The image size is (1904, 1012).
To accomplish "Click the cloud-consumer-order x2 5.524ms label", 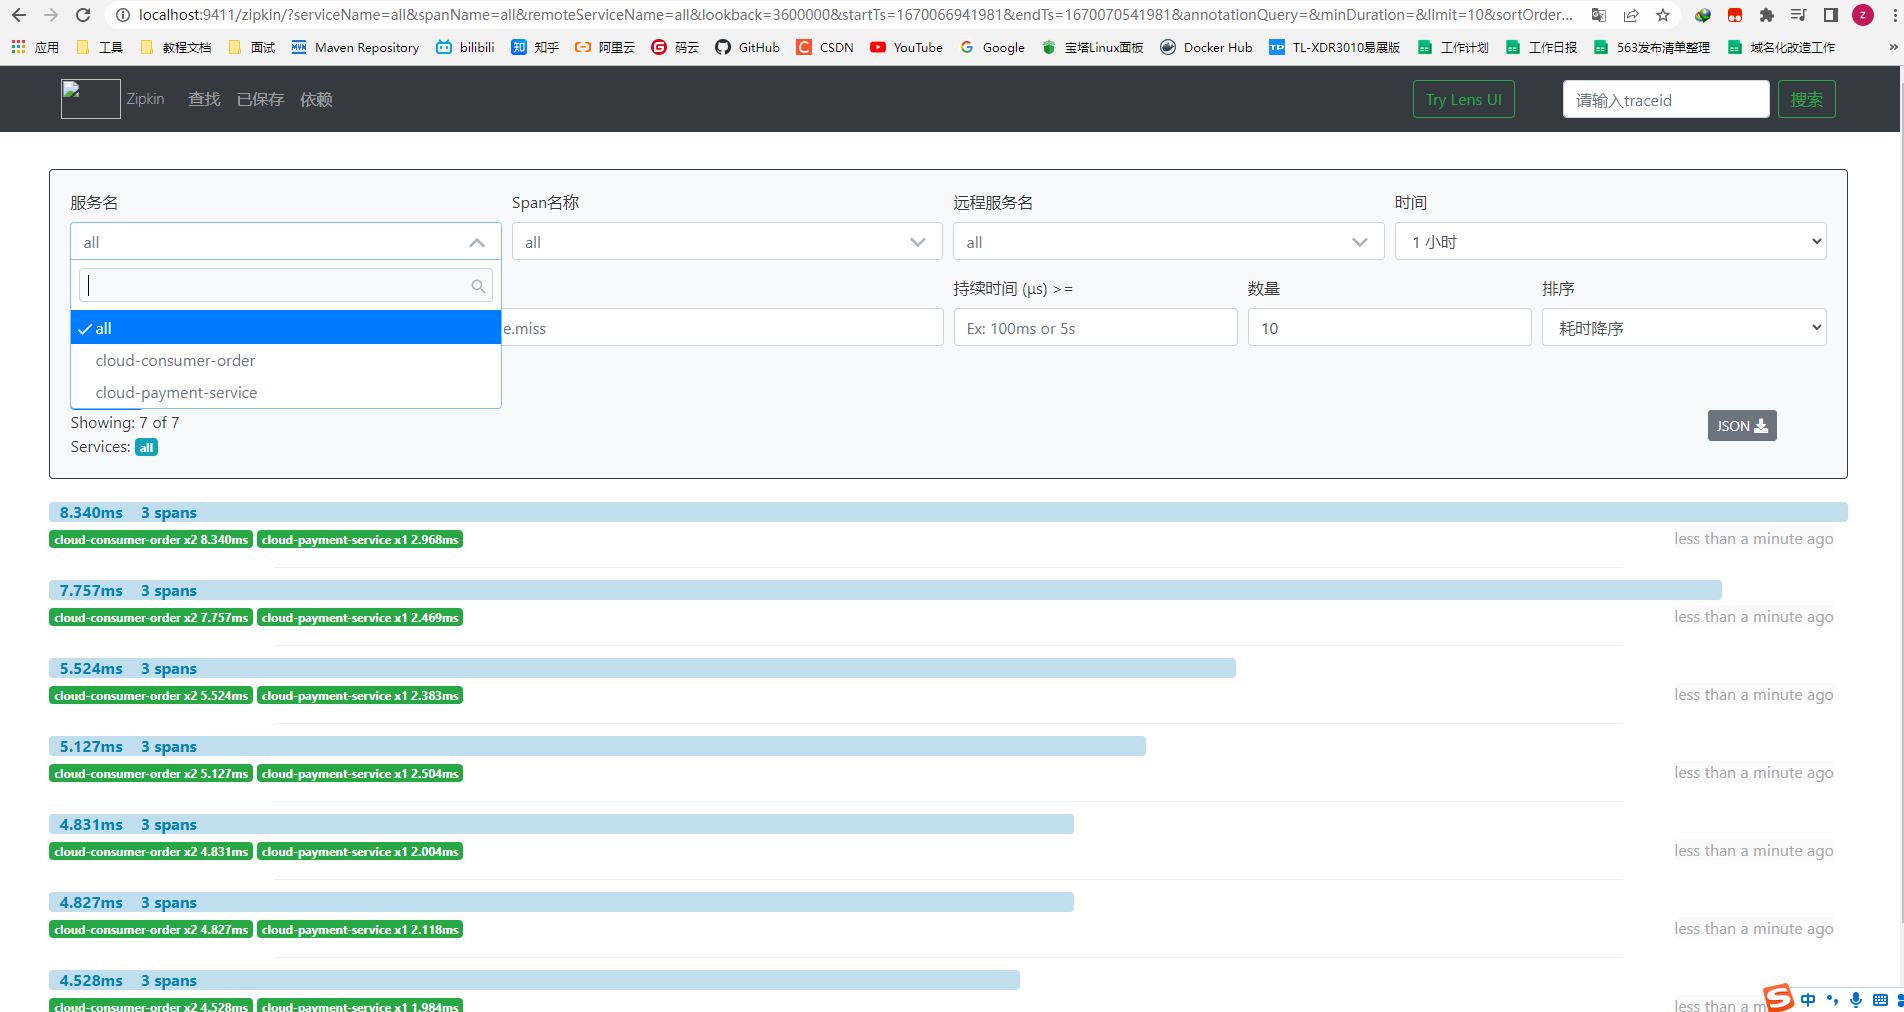I will (151, 695).
